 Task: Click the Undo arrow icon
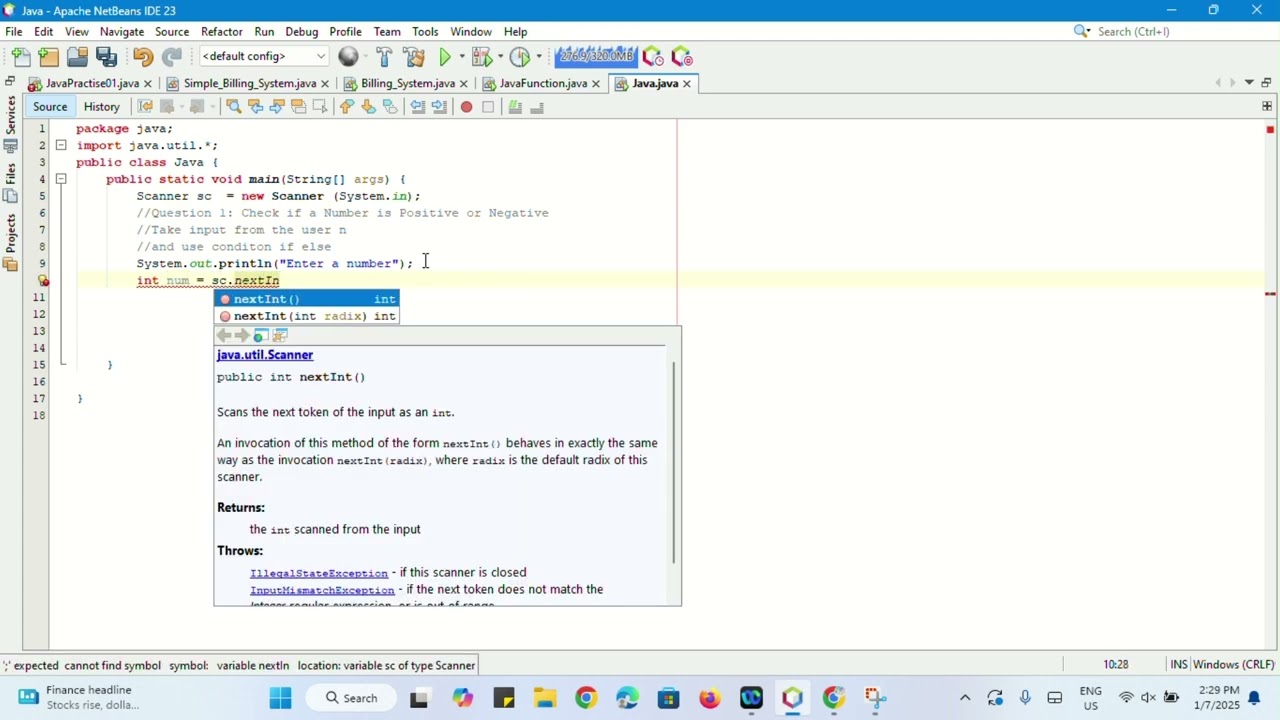click(x=143, y=57)
